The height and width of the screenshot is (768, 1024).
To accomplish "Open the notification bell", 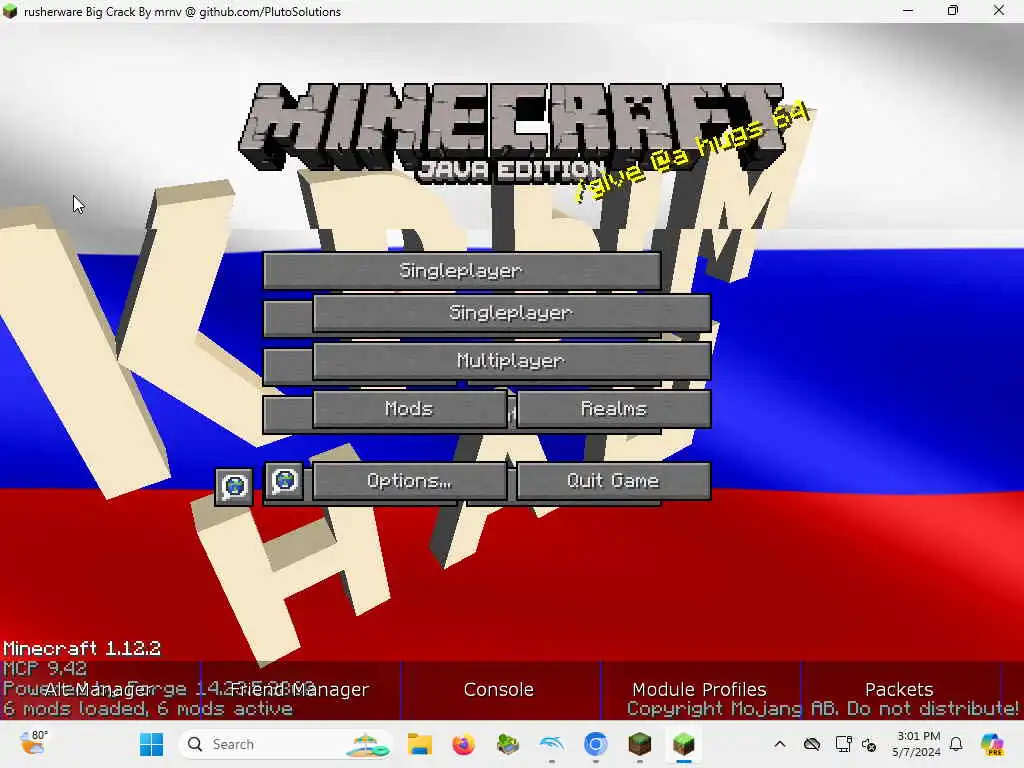I will pyautogui.click(x=956, y=744).
